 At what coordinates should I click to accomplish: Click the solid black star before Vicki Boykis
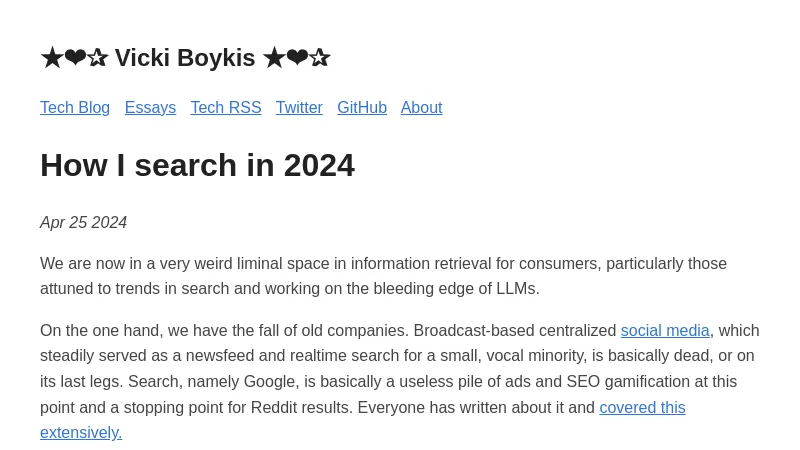tap(51, 58)
